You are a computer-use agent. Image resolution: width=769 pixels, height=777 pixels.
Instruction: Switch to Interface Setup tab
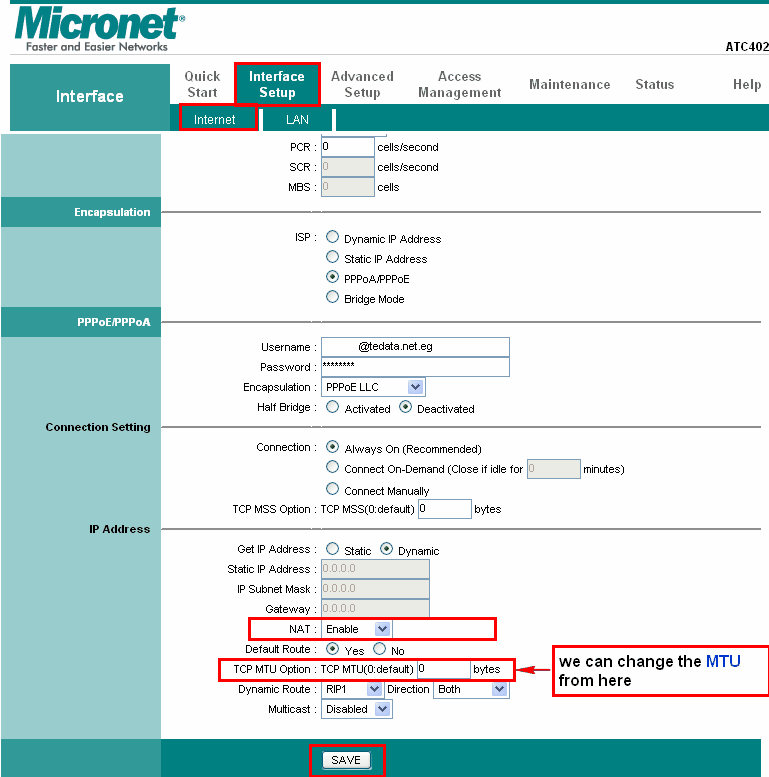277,84
